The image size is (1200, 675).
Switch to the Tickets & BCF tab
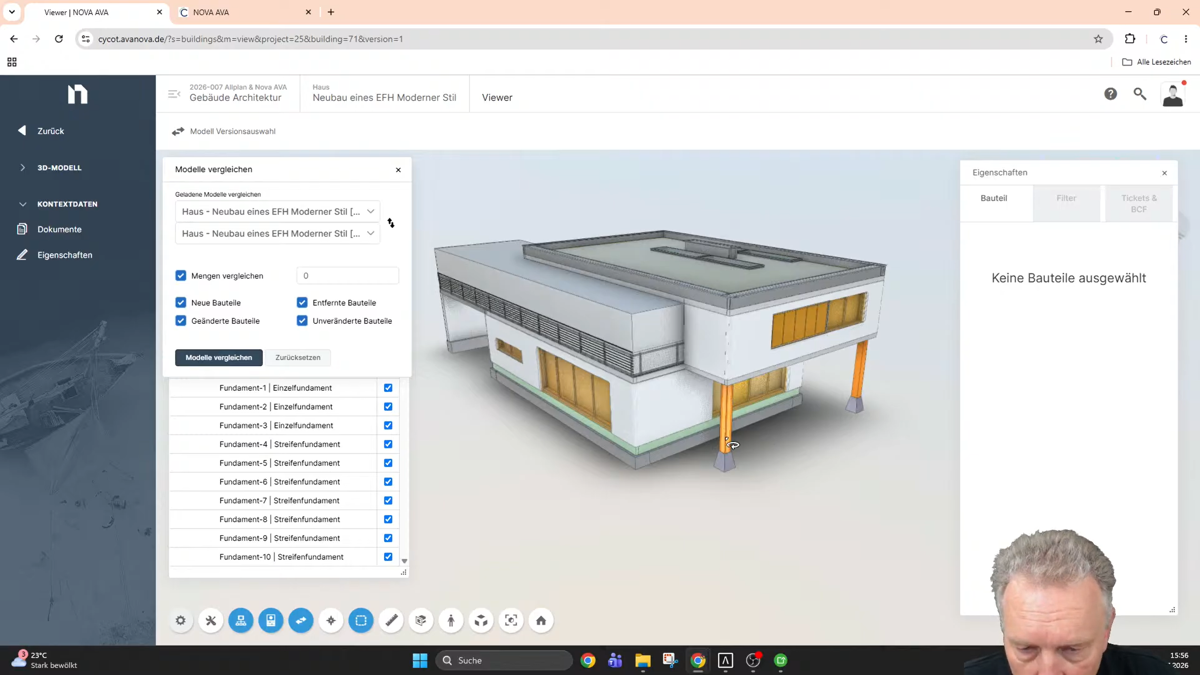coord(1139,203)
